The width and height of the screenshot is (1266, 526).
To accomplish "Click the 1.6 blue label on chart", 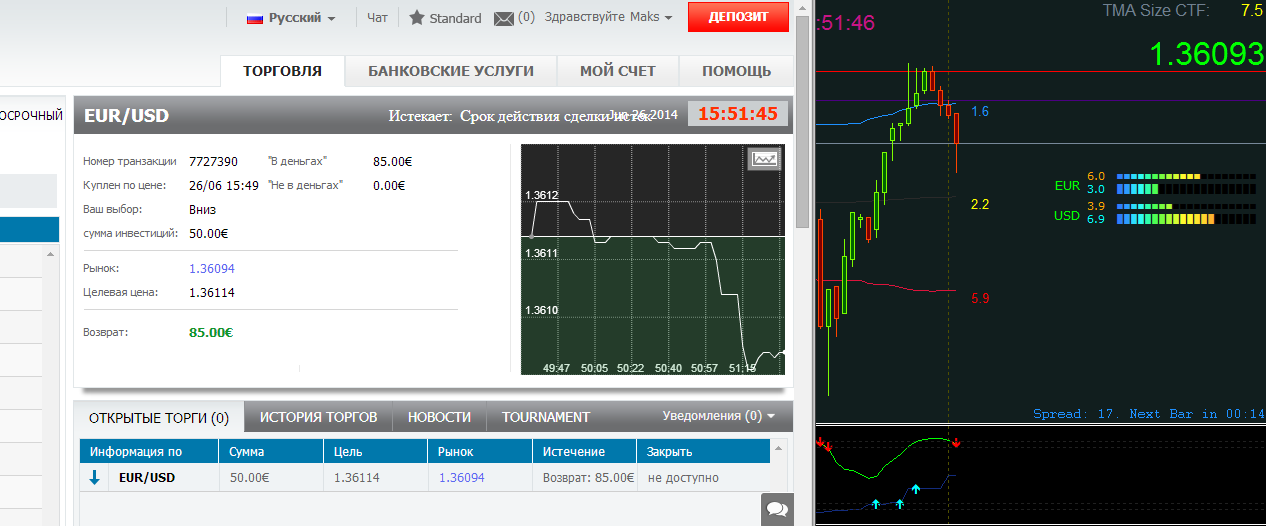I will pos(980,111).
